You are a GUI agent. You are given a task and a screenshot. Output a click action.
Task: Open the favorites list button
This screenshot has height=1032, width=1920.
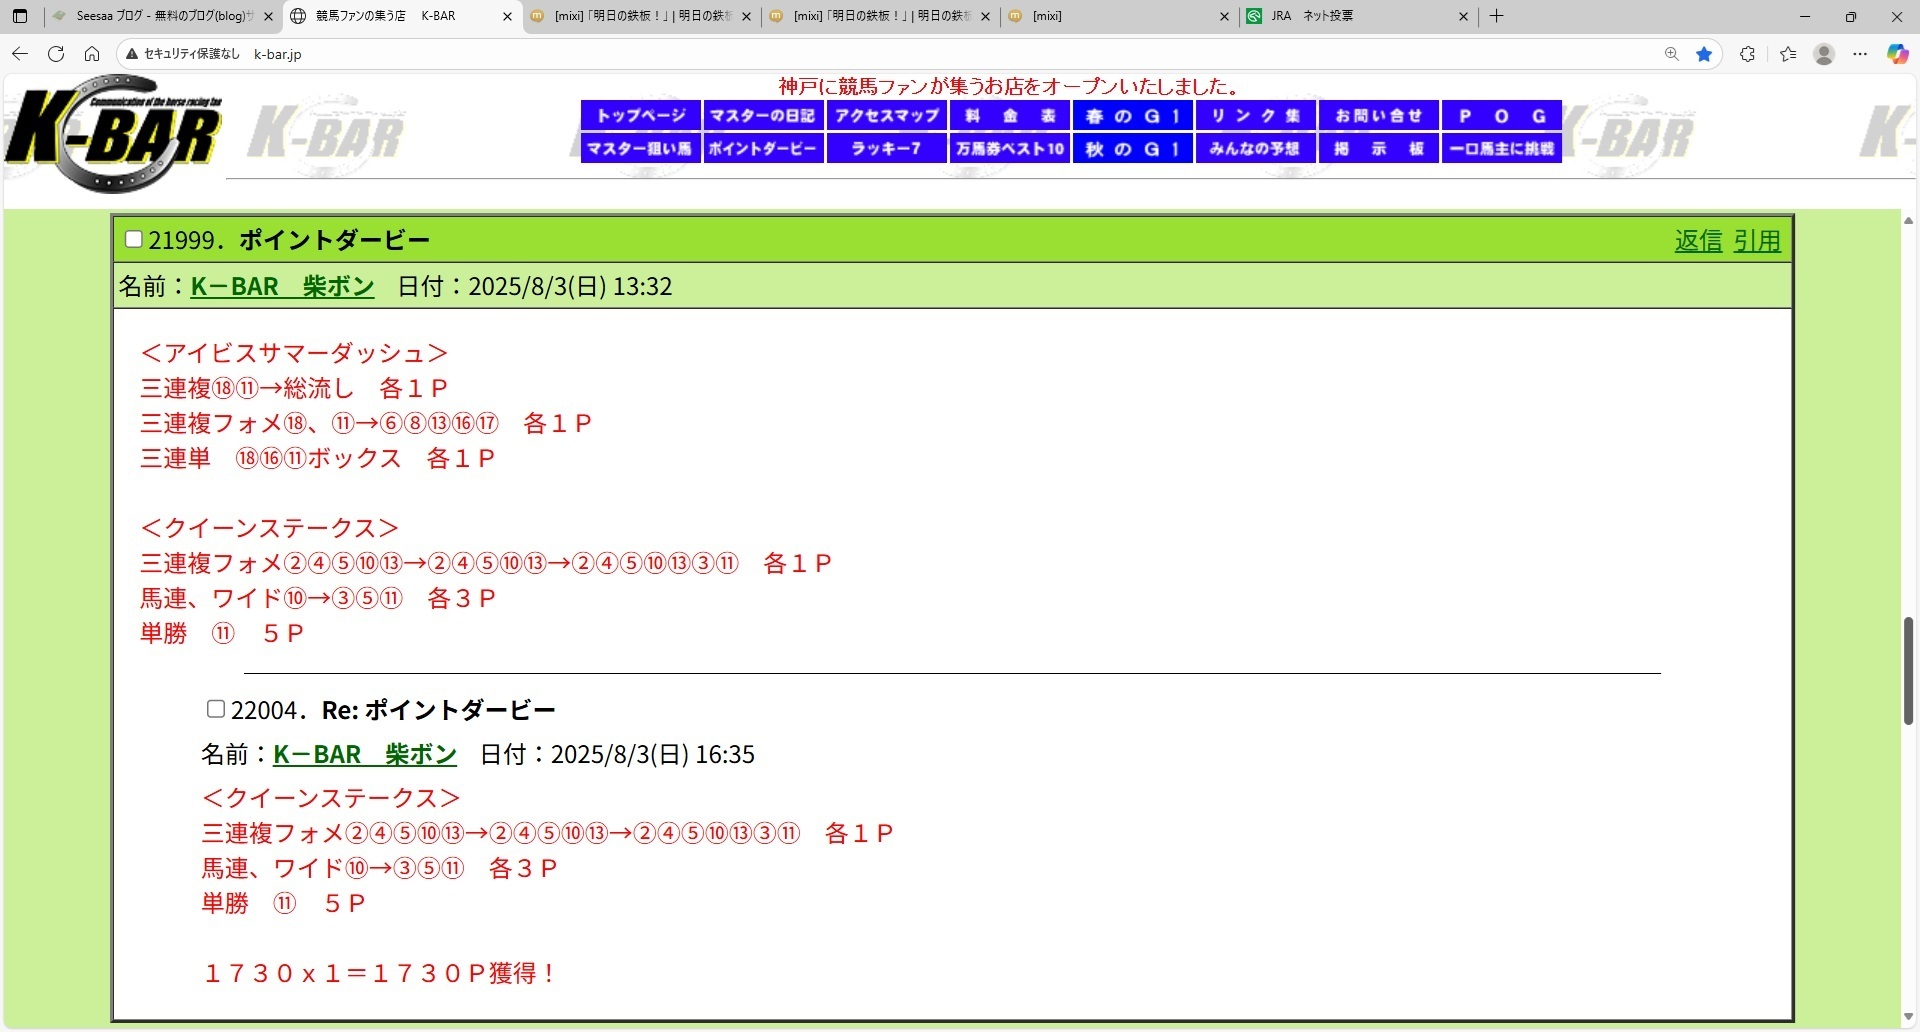click(1788, 54)
